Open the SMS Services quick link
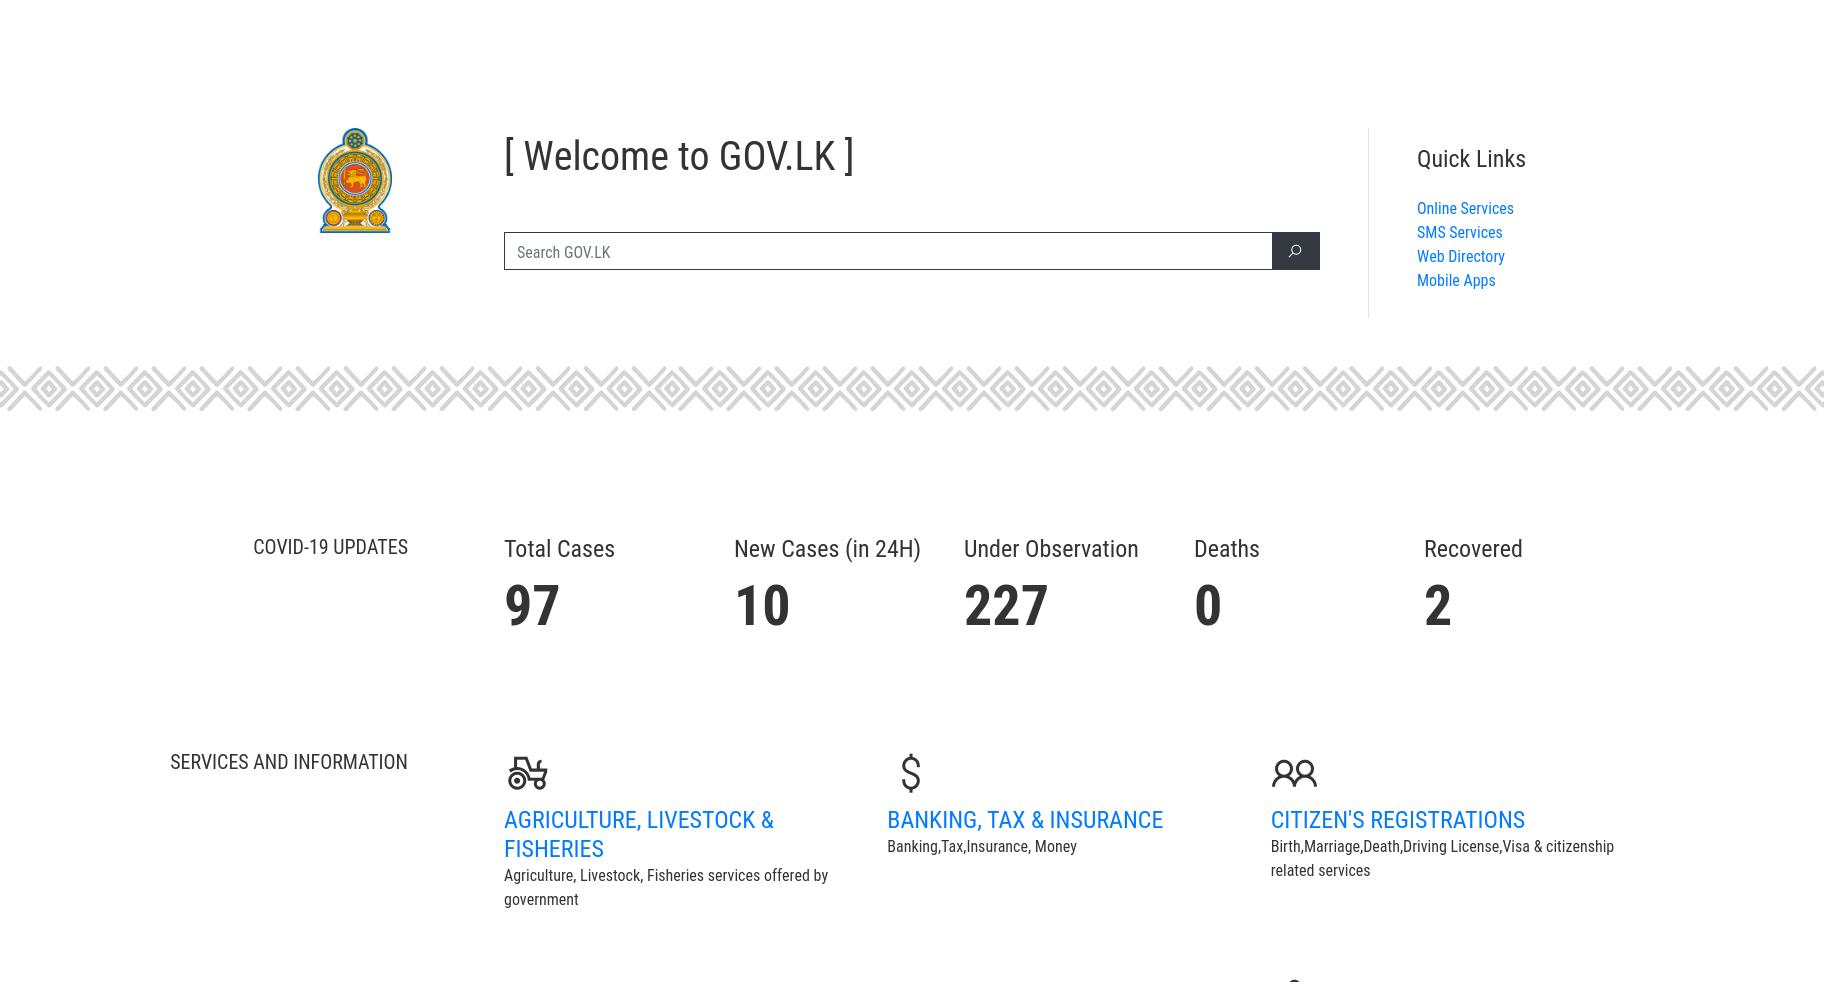1839x982 pixels. click(x=1459, y=232)
